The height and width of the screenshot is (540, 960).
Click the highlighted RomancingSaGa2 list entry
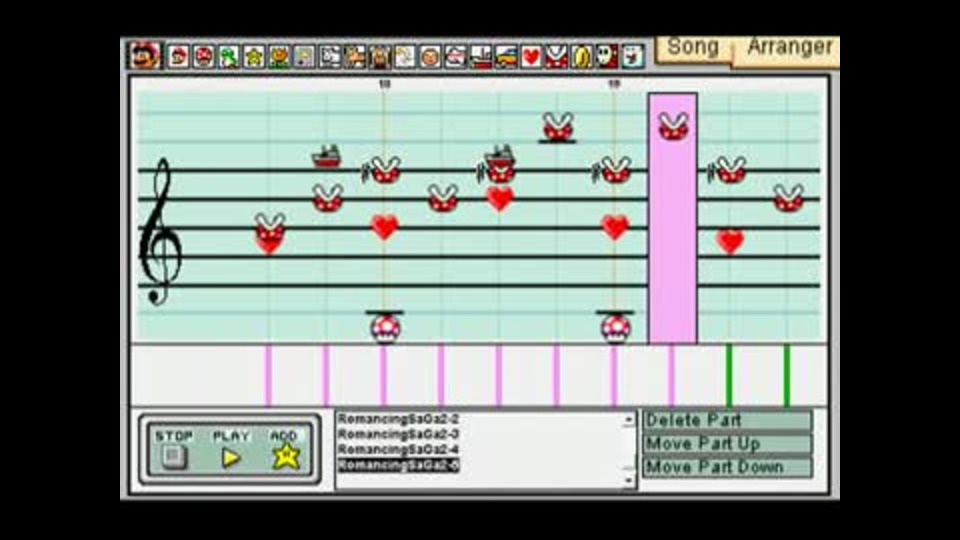point(399,465)
